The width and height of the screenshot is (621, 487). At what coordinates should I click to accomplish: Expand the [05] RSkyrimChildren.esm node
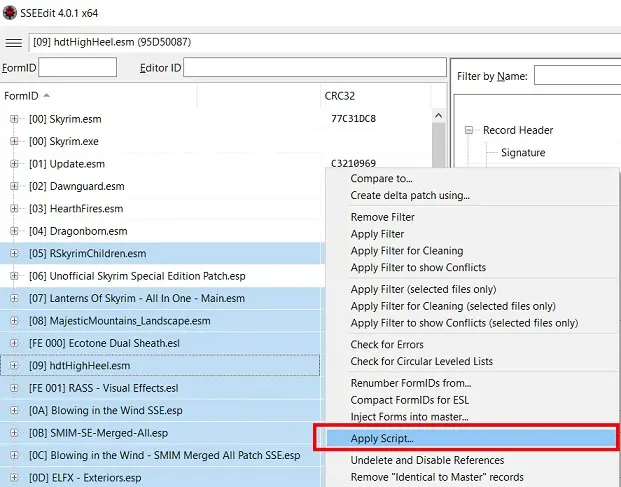14,253
